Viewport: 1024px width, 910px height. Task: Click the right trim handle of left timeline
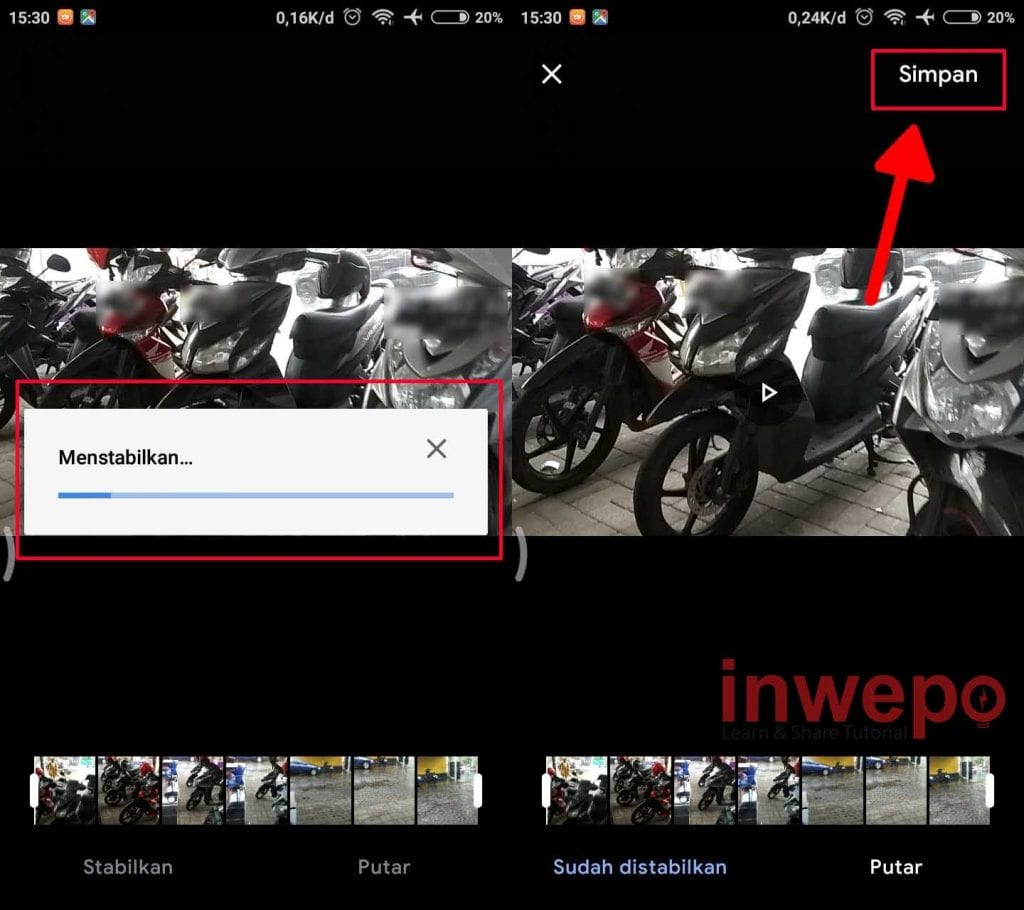click(477, 791)
